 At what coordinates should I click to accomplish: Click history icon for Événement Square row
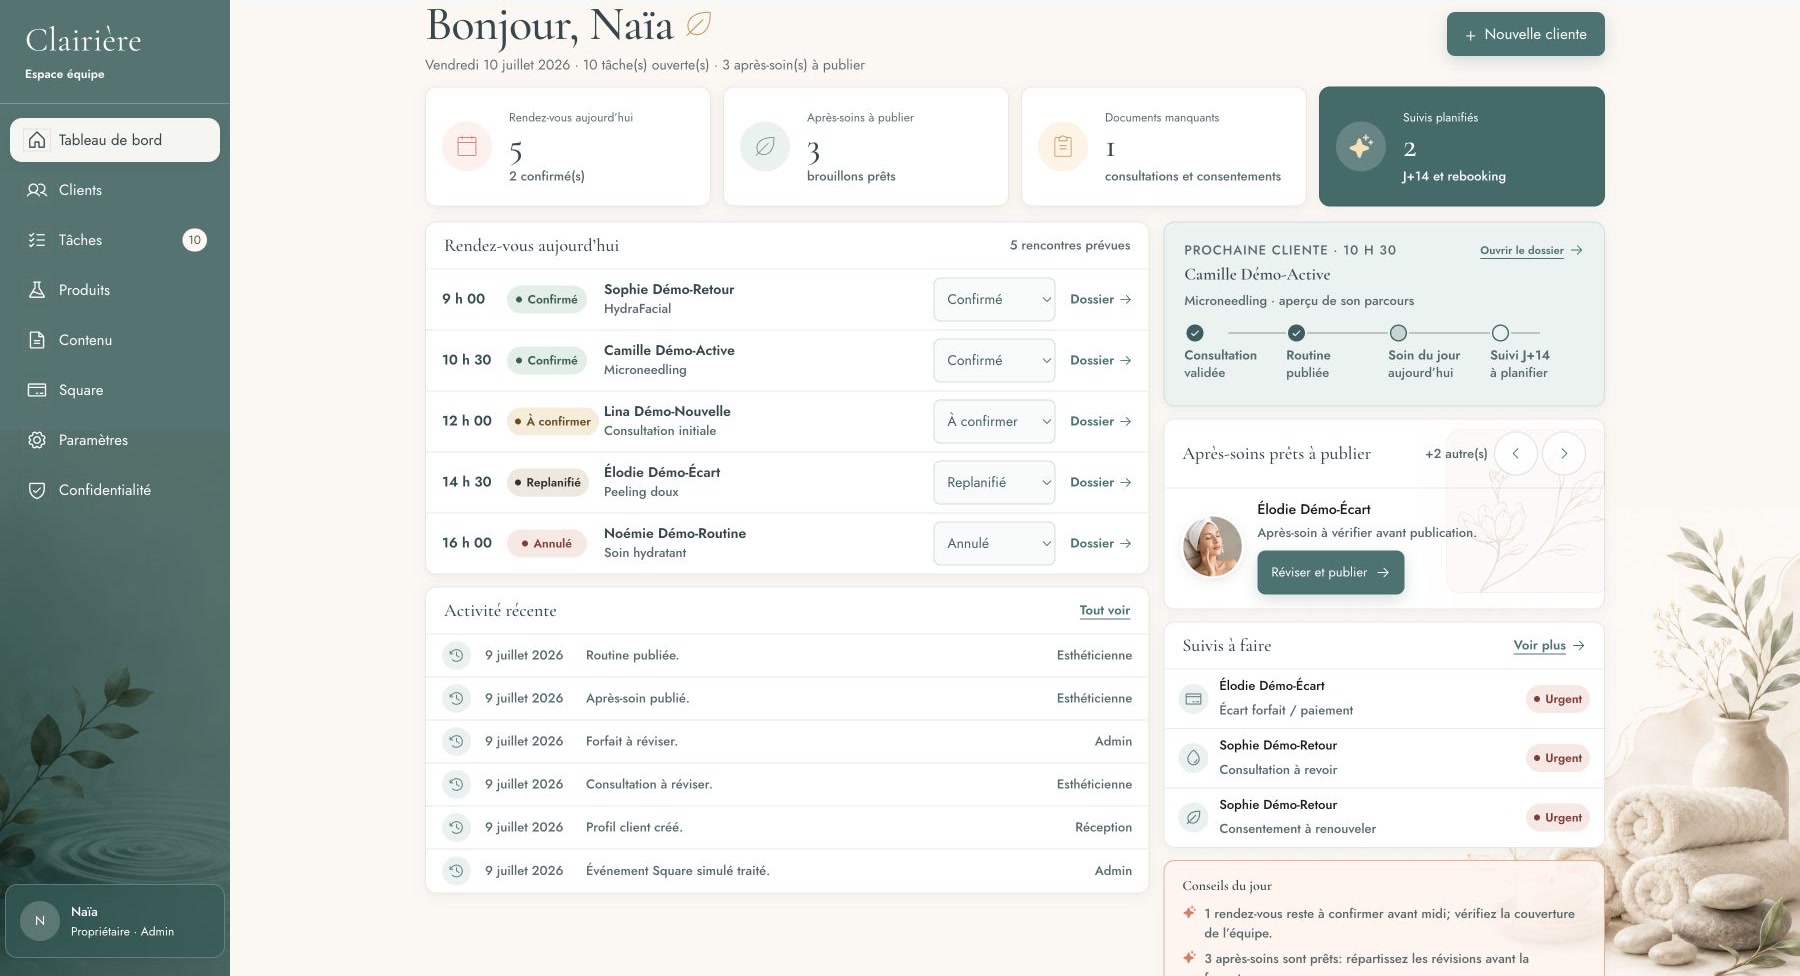456,871
